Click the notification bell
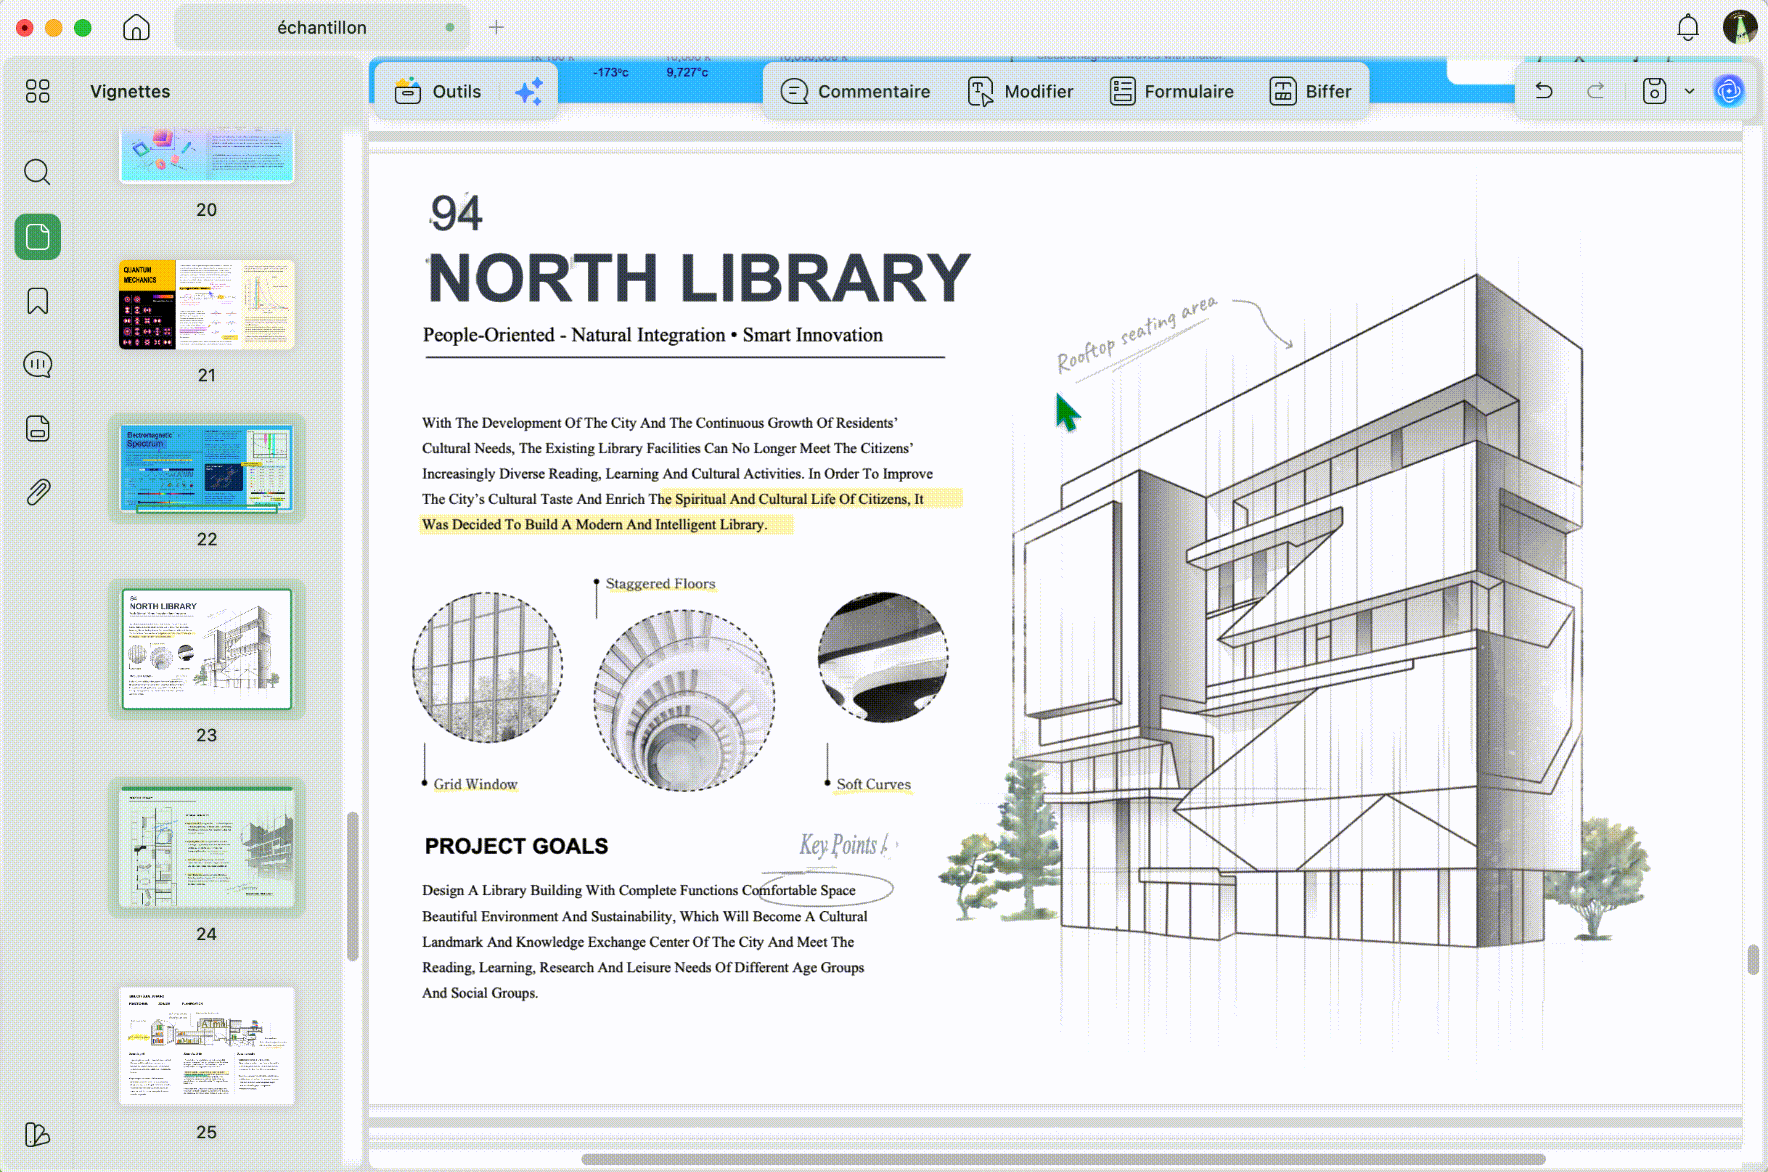The image size is (1768, 1172). point(1688,27)
